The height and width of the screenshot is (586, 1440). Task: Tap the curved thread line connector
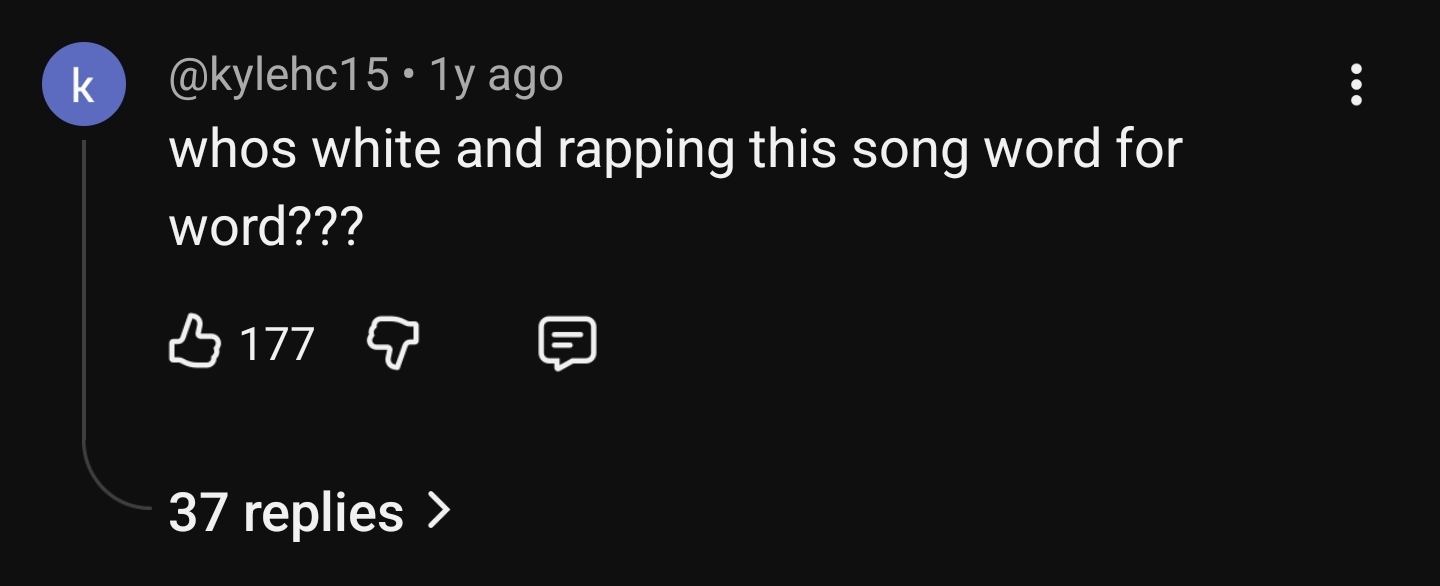coord(112,488)
